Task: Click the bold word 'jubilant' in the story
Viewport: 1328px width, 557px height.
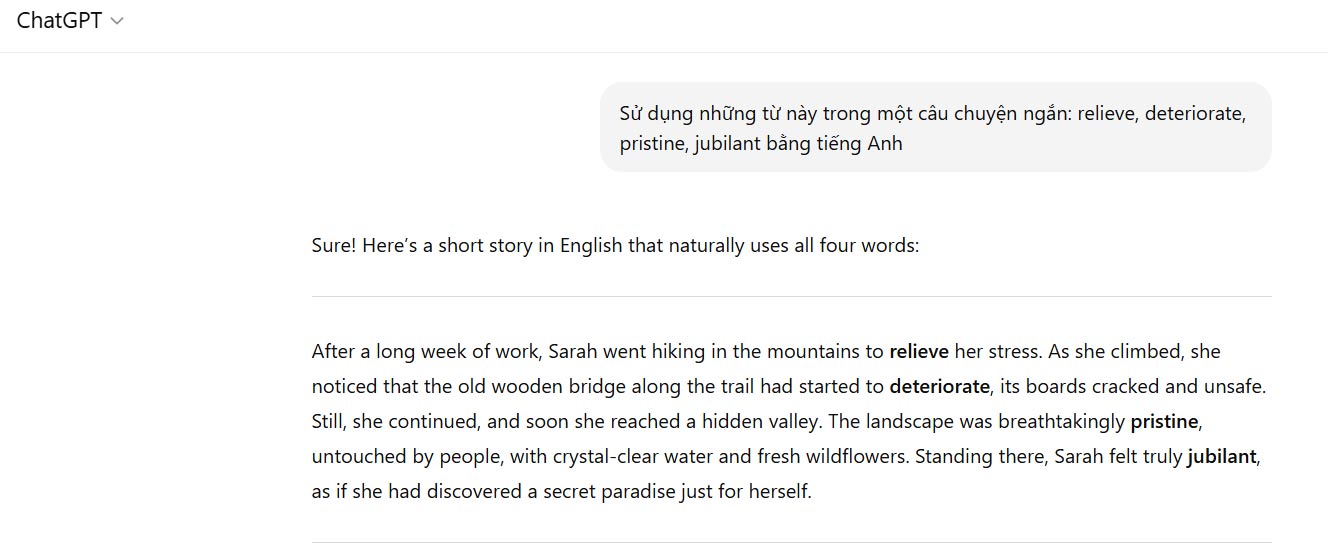Action: point(1221,457)
